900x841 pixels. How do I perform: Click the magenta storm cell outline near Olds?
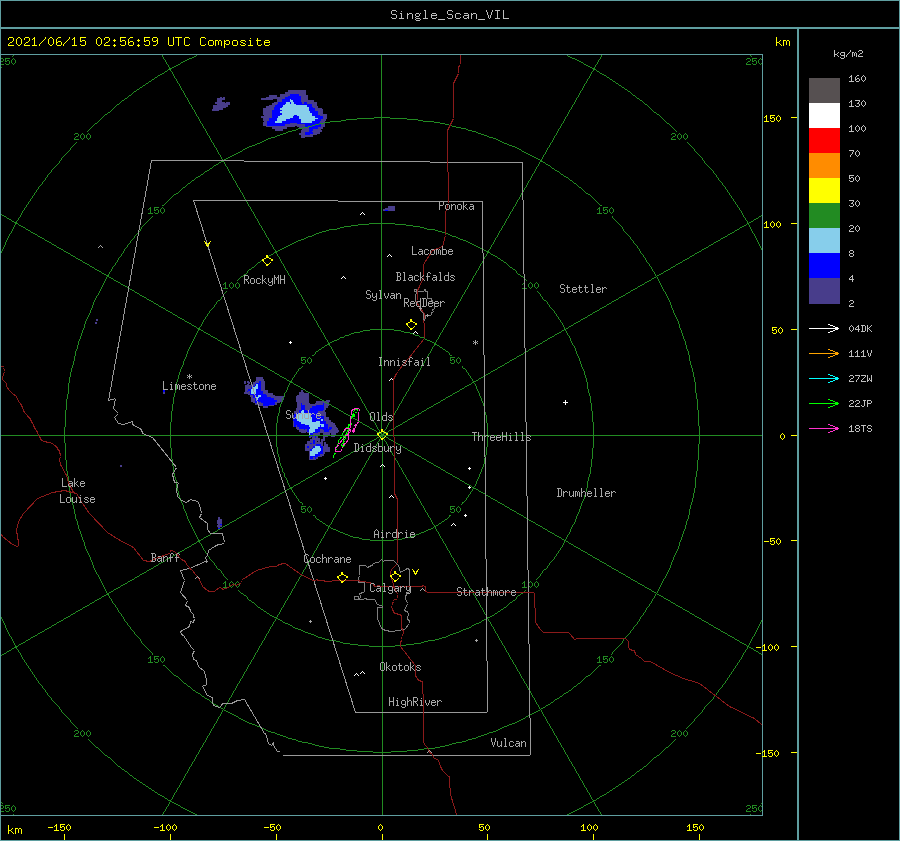[x=348, y=432]
